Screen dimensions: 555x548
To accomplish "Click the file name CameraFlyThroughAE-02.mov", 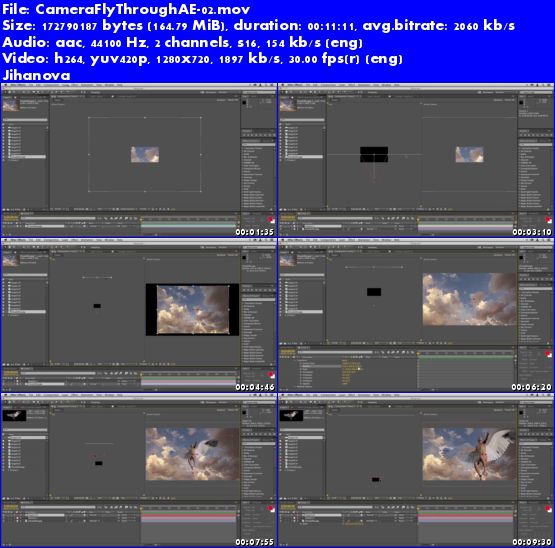I will click(x=143, y=9).
